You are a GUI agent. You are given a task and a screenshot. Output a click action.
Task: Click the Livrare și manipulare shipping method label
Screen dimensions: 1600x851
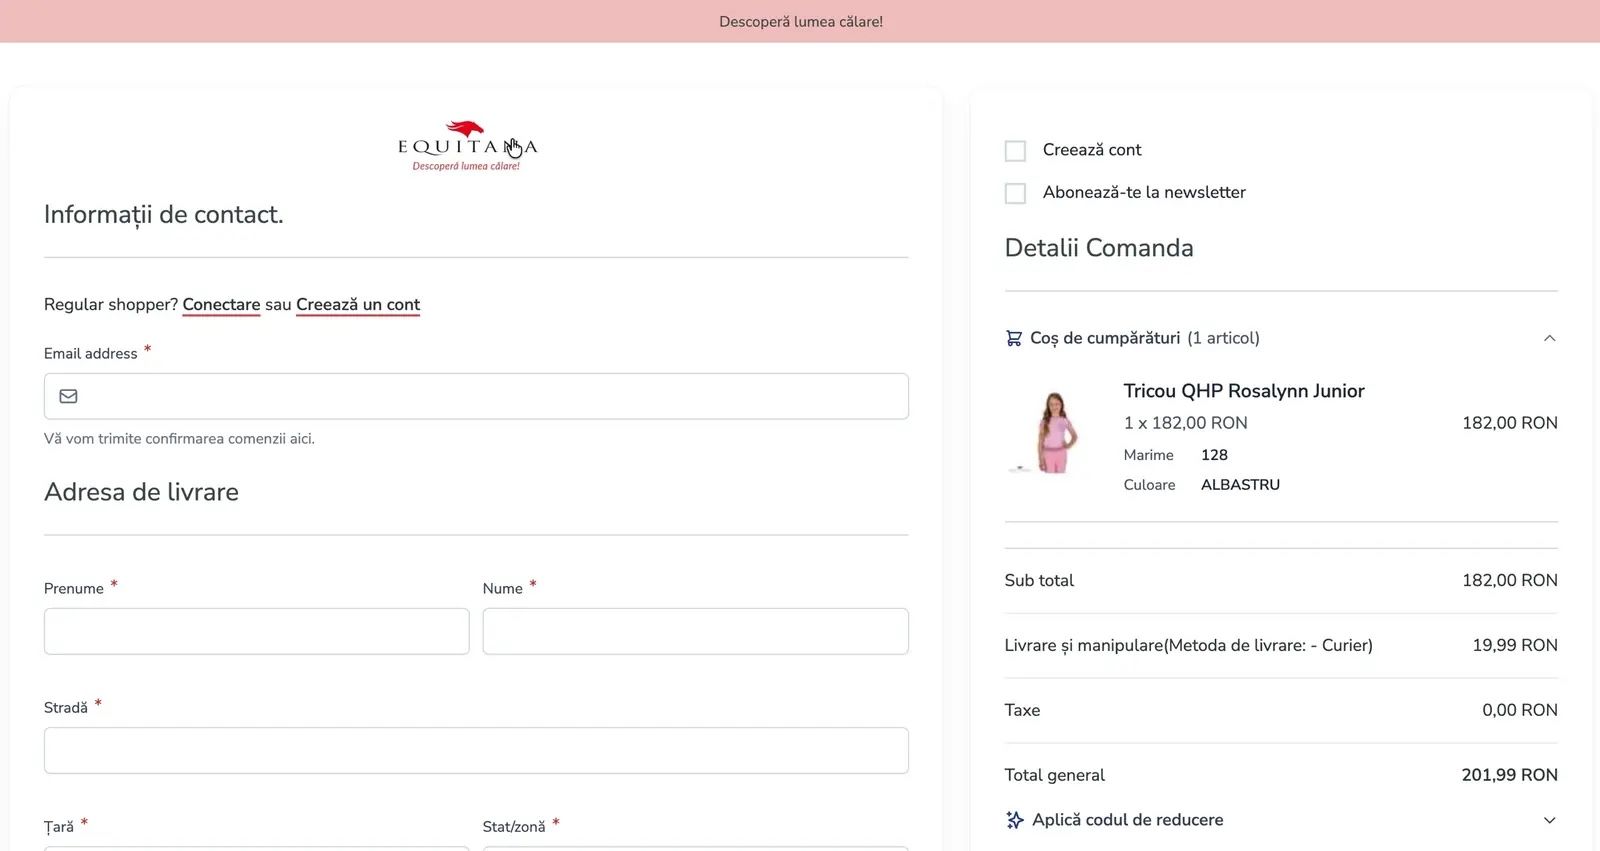click(x=1189, y=645)
